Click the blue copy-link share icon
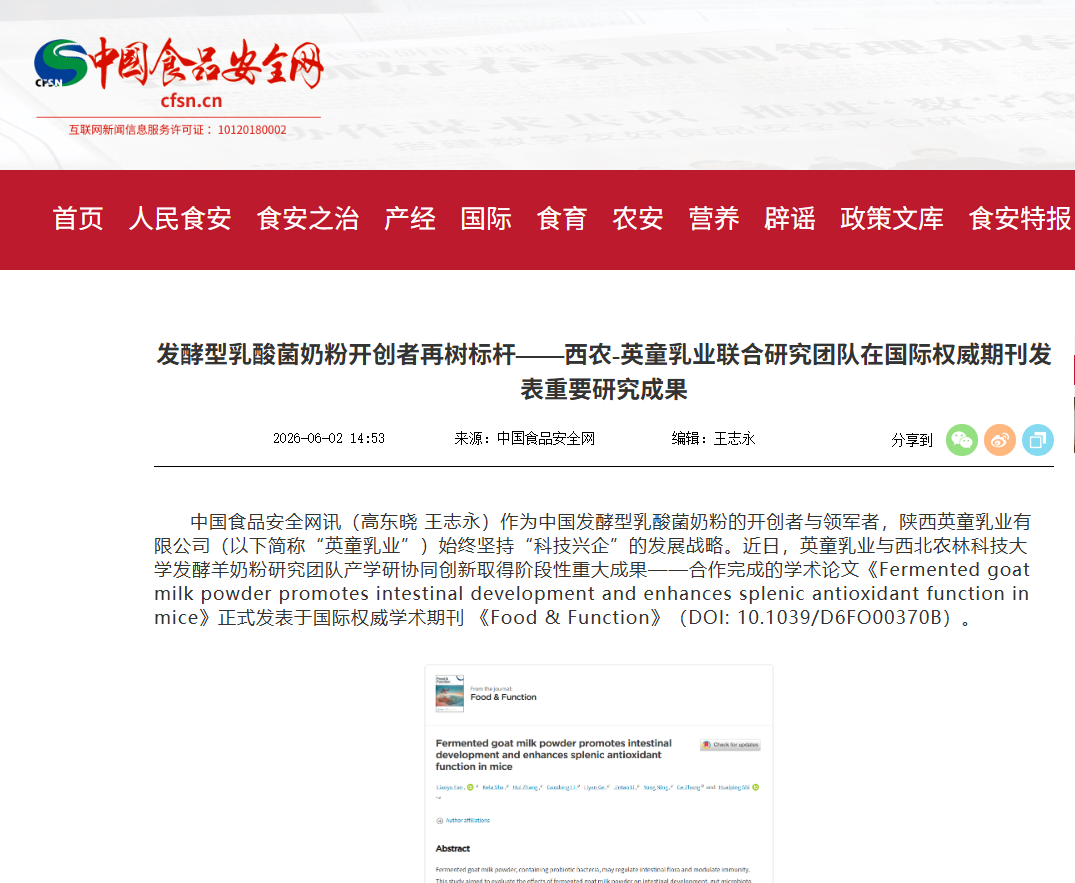Screen dimensions: 1075x883 1038,439
